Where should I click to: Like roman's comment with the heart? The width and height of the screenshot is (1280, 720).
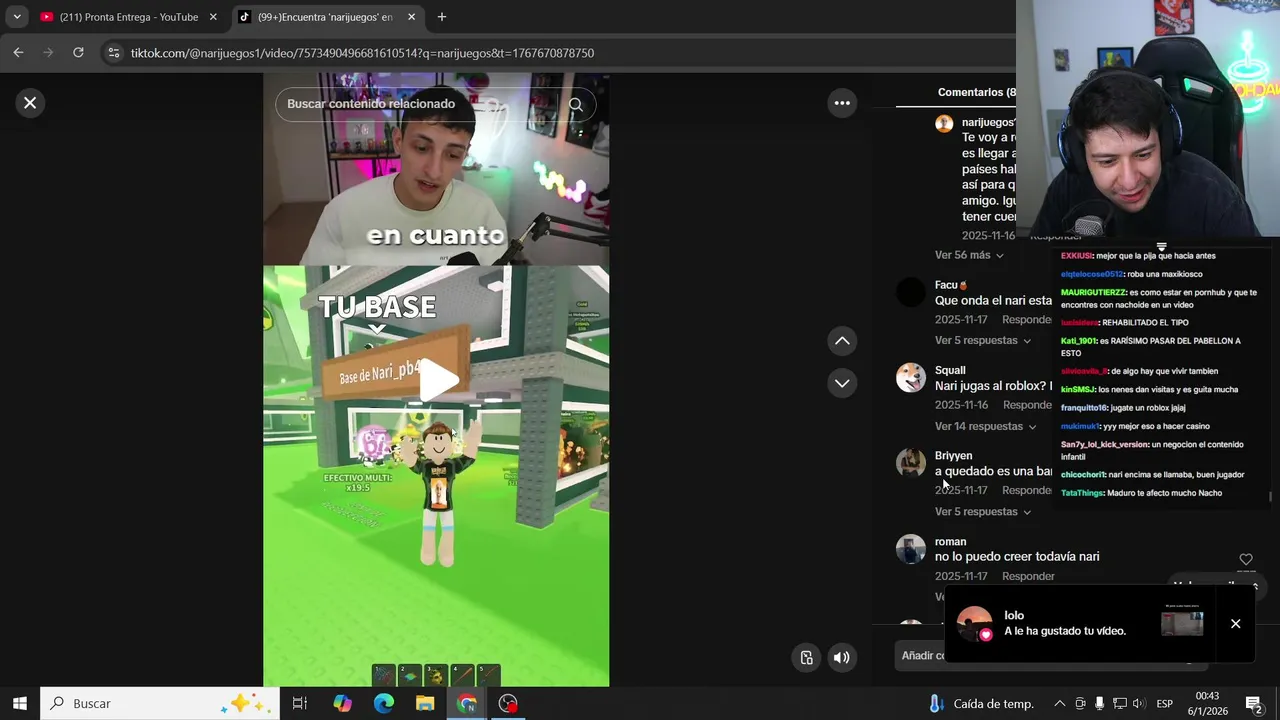coord(1246,560)
